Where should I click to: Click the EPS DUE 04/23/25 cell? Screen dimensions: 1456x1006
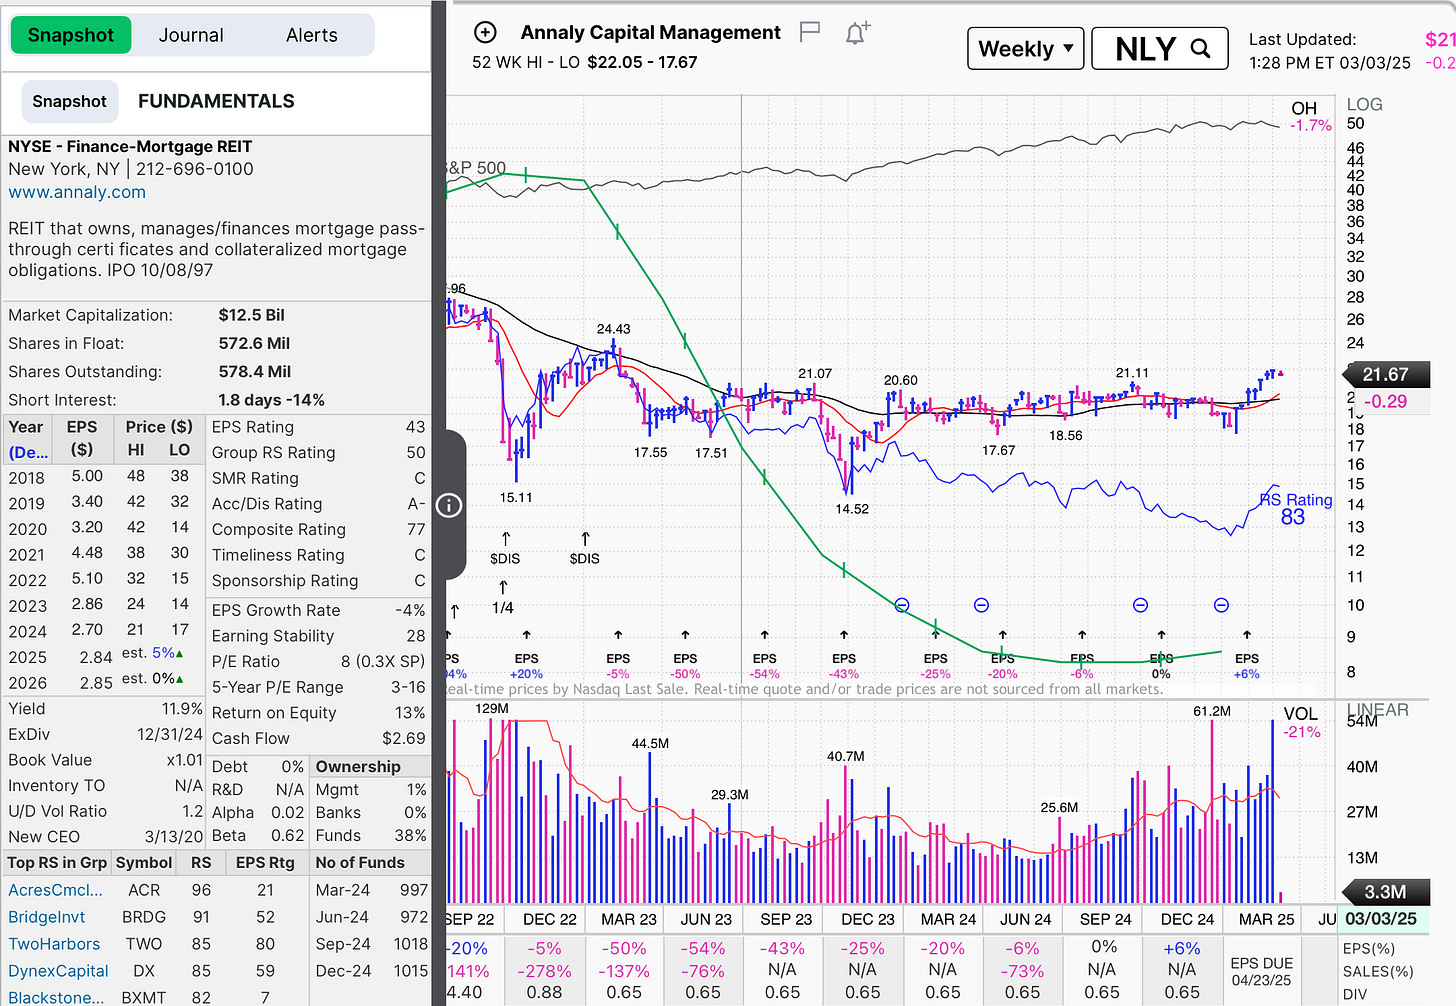(1262, 971)
